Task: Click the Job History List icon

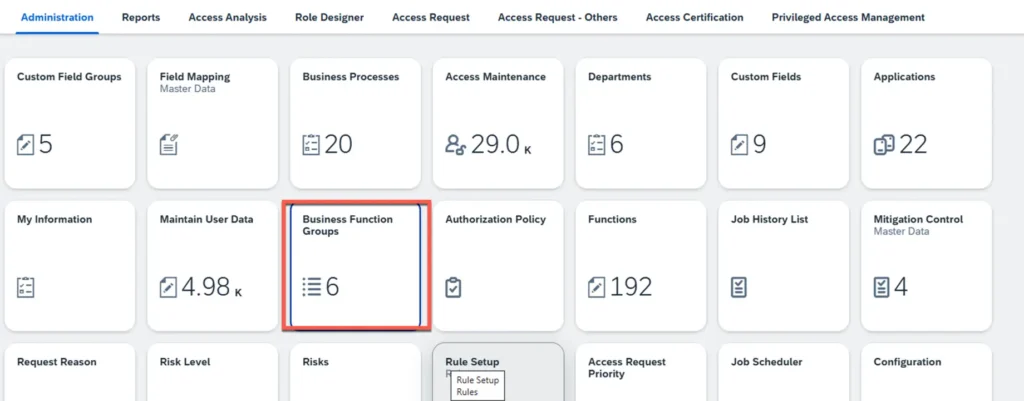Action: (740, 288)
